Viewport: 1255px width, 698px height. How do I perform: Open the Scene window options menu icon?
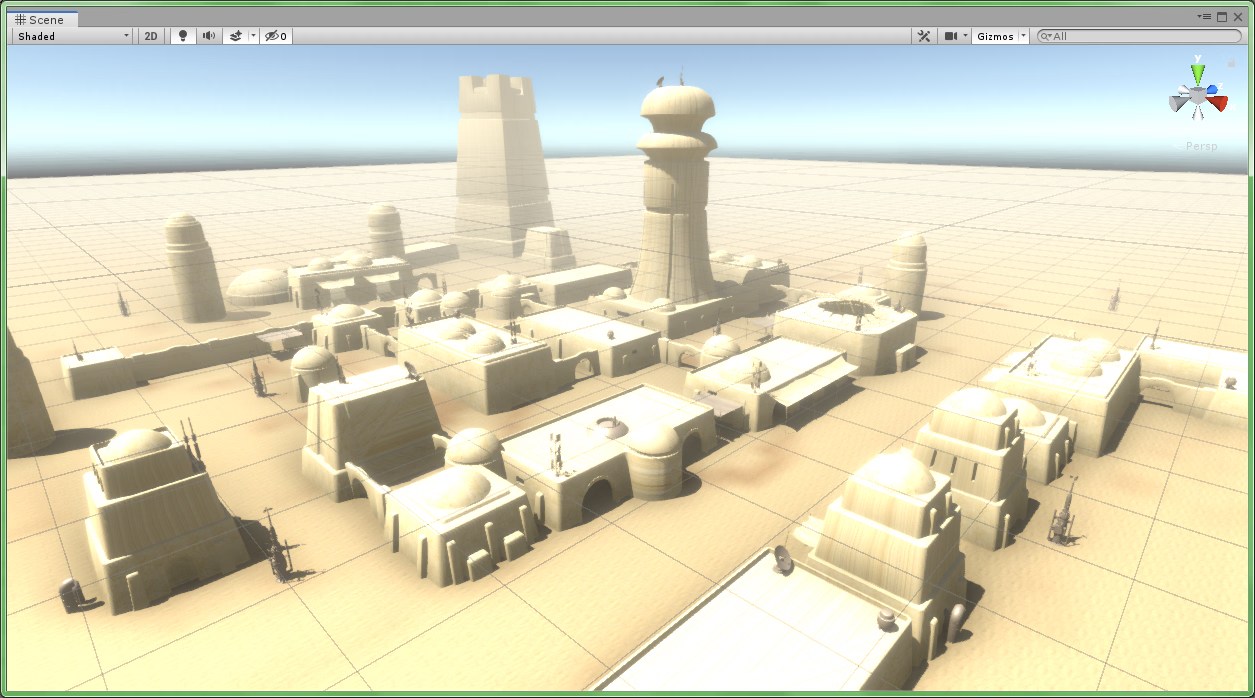(1206, 17)
